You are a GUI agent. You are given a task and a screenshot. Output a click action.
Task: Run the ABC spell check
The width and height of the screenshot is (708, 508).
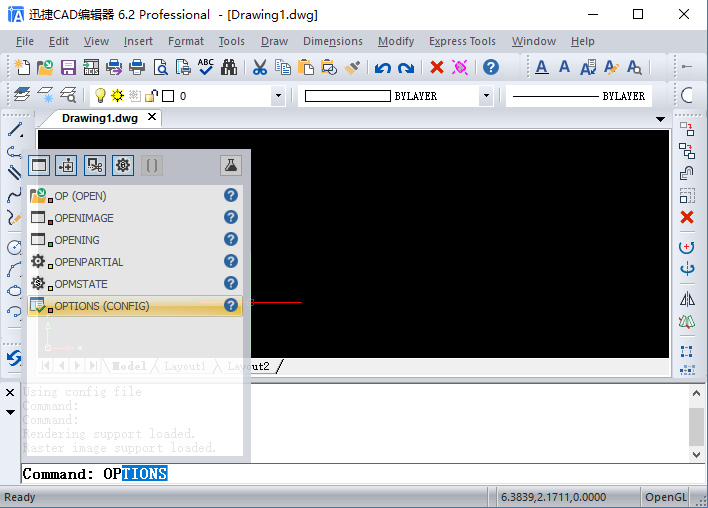pos(206,67)
